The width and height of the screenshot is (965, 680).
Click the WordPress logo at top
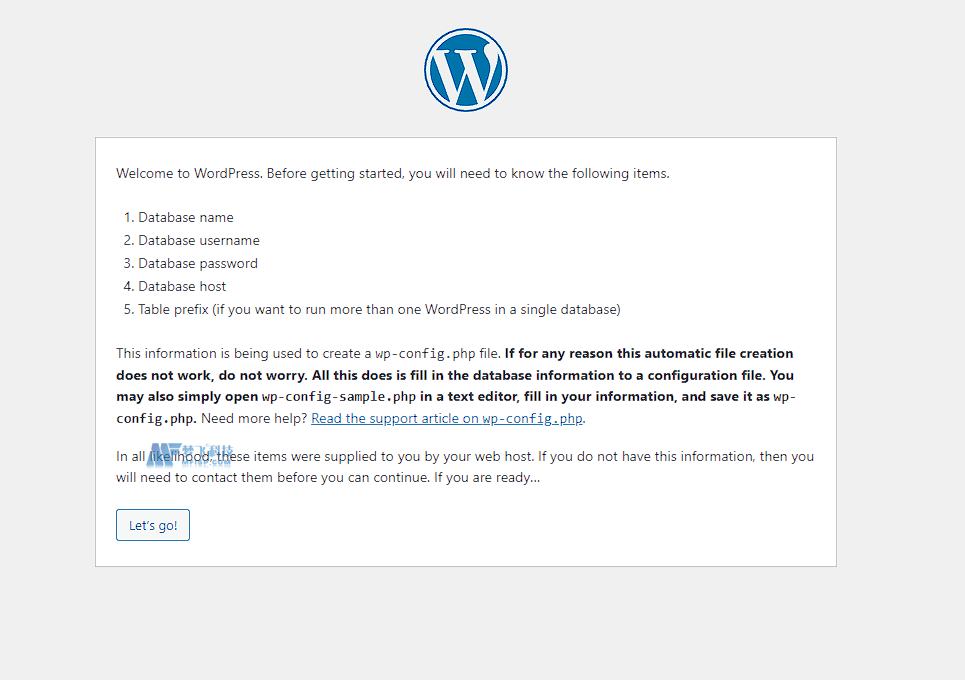[466, 70]
